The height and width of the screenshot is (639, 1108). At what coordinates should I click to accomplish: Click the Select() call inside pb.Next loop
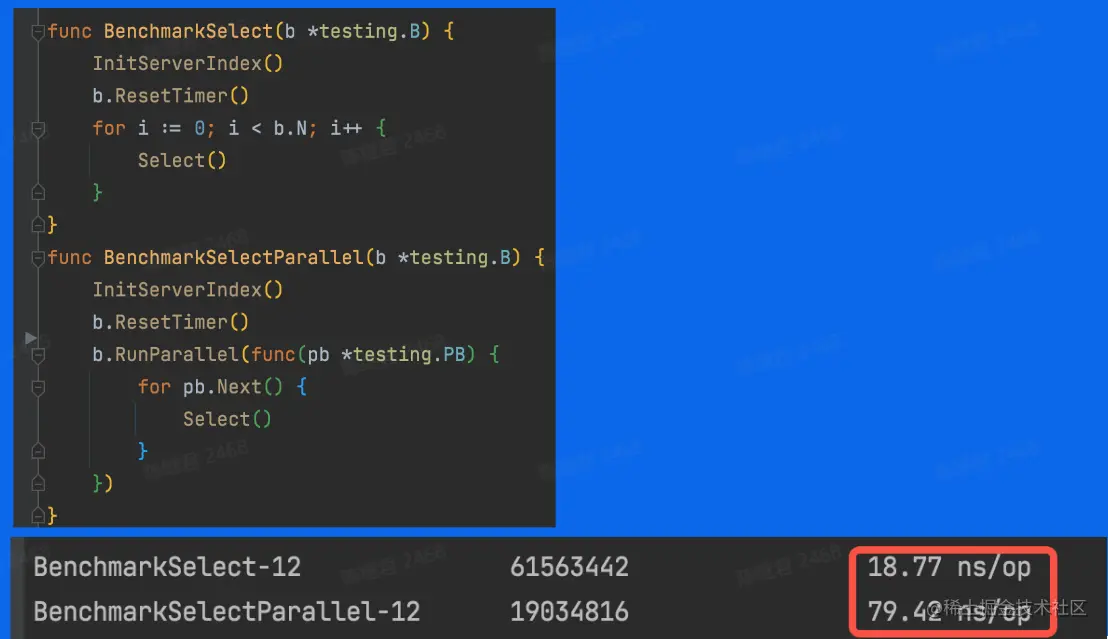[x=227, y=418]
